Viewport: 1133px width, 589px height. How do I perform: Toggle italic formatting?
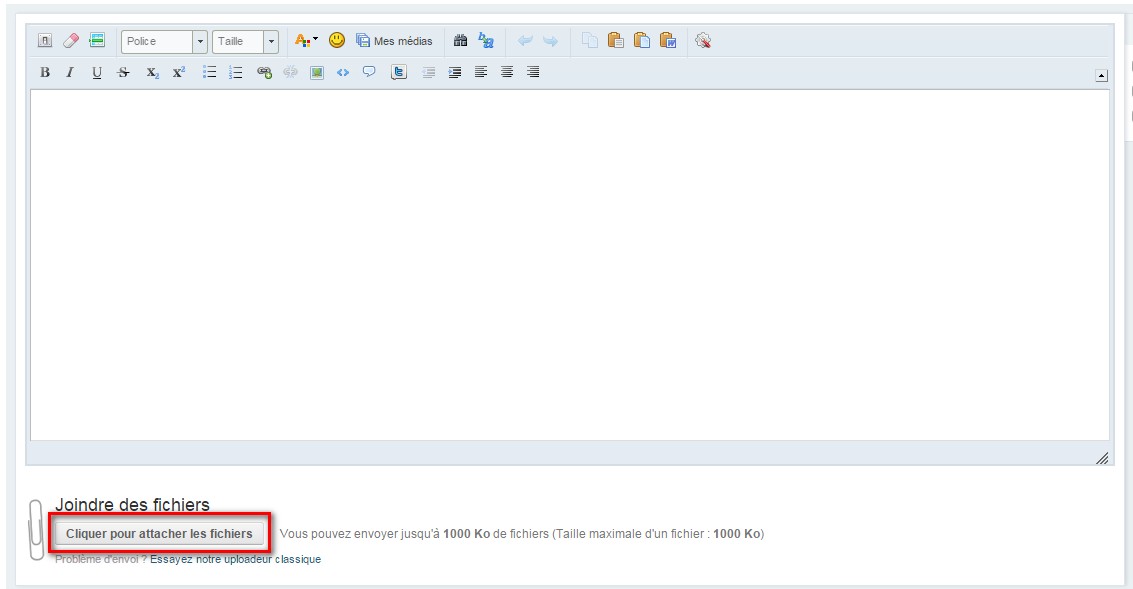[70, 72]
